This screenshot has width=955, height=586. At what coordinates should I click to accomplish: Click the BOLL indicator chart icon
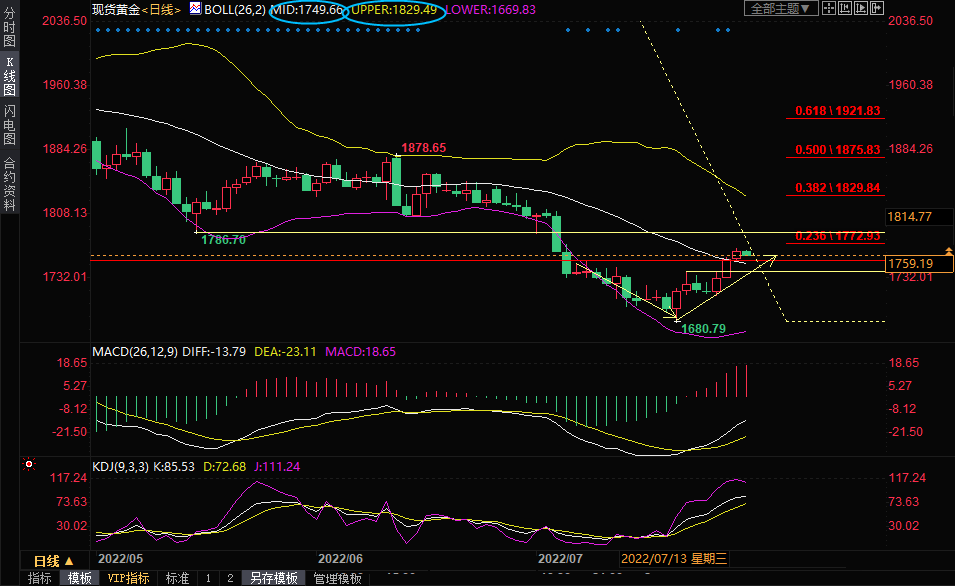[x=196, y=9]
